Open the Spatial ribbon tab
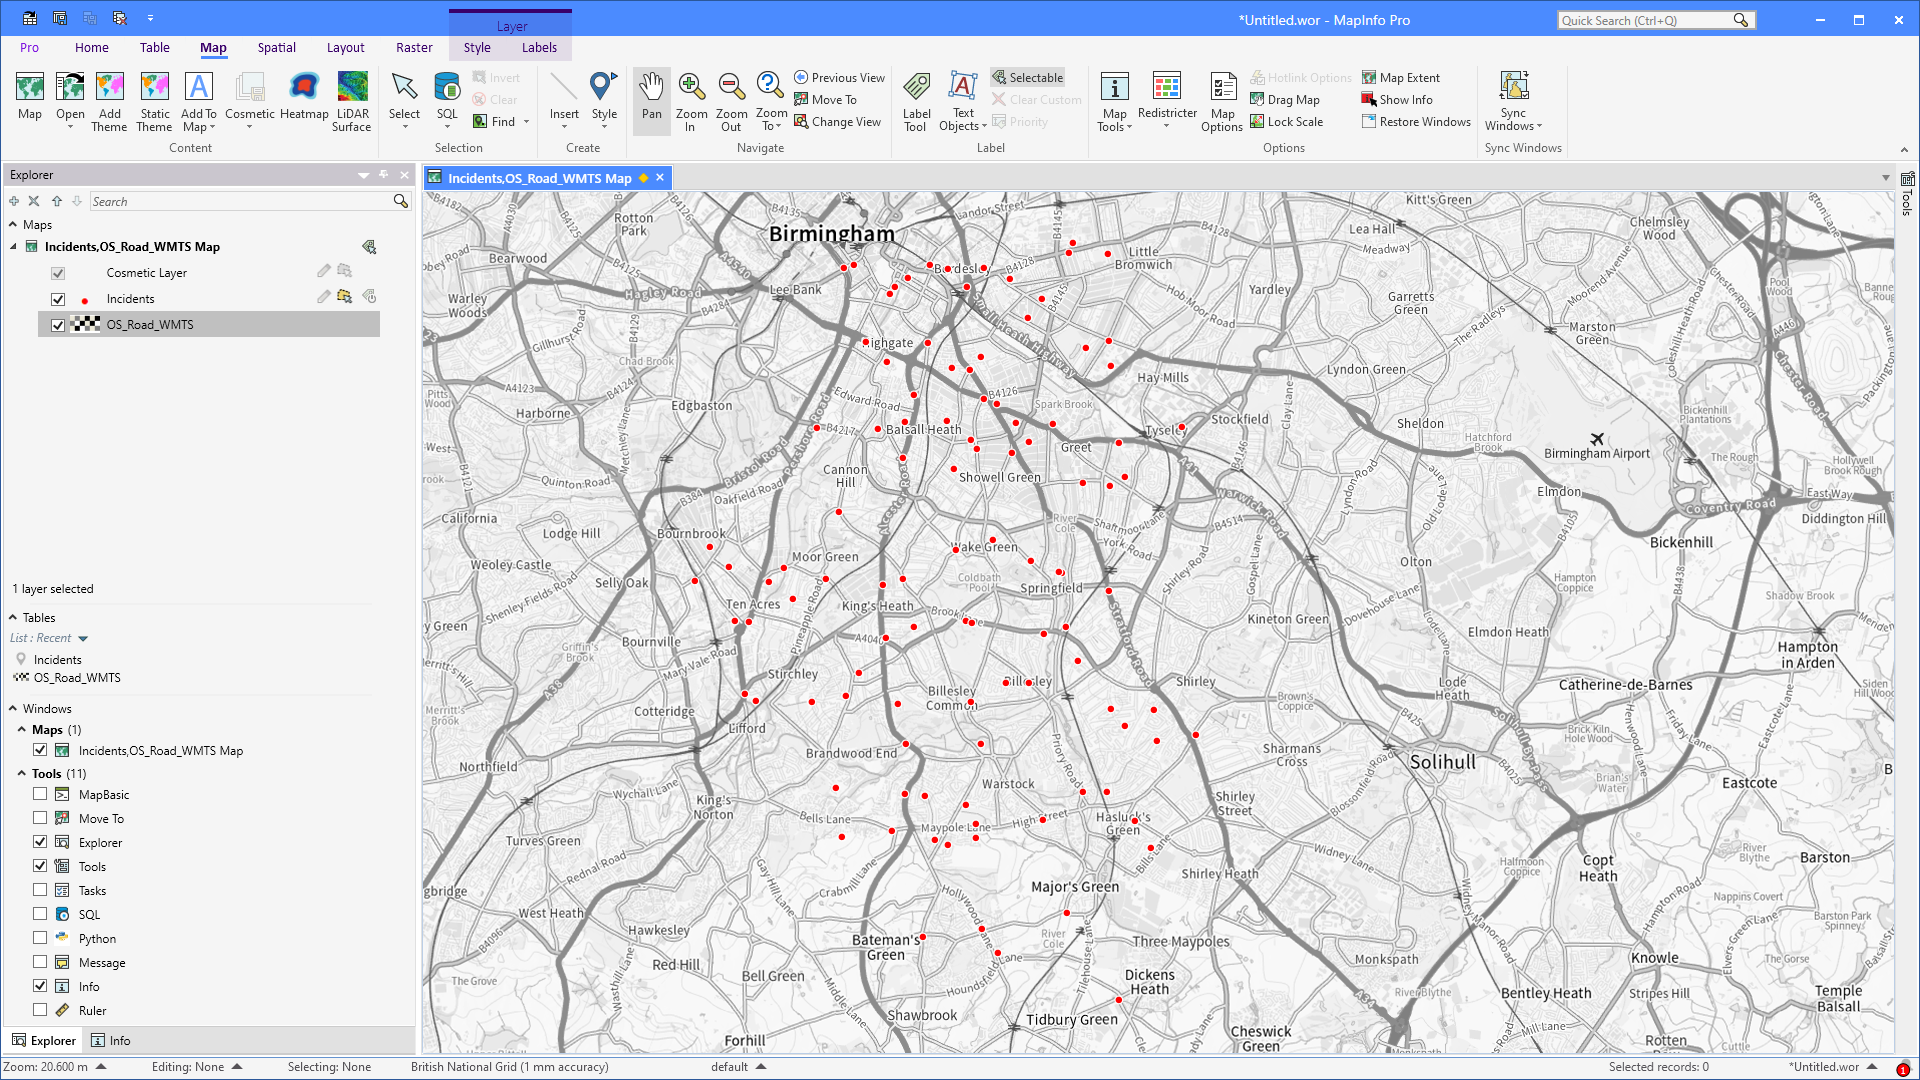 point(276,47)
